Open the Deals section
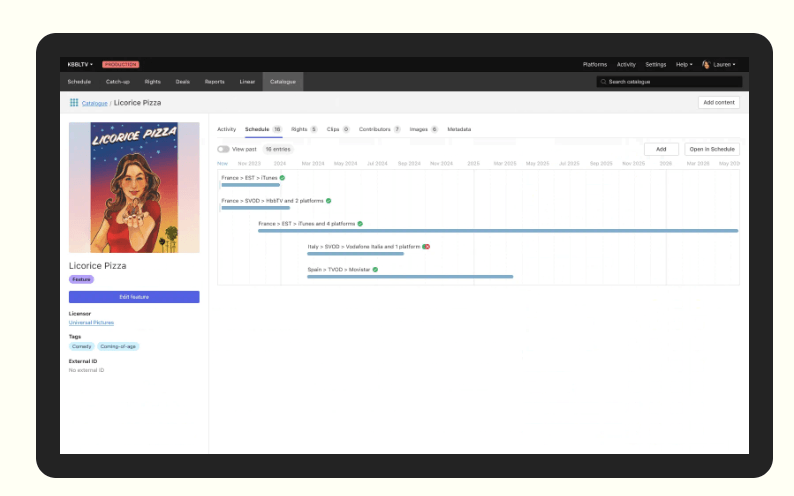This screenshot has width=794, height=496. [x=183, y=81]
